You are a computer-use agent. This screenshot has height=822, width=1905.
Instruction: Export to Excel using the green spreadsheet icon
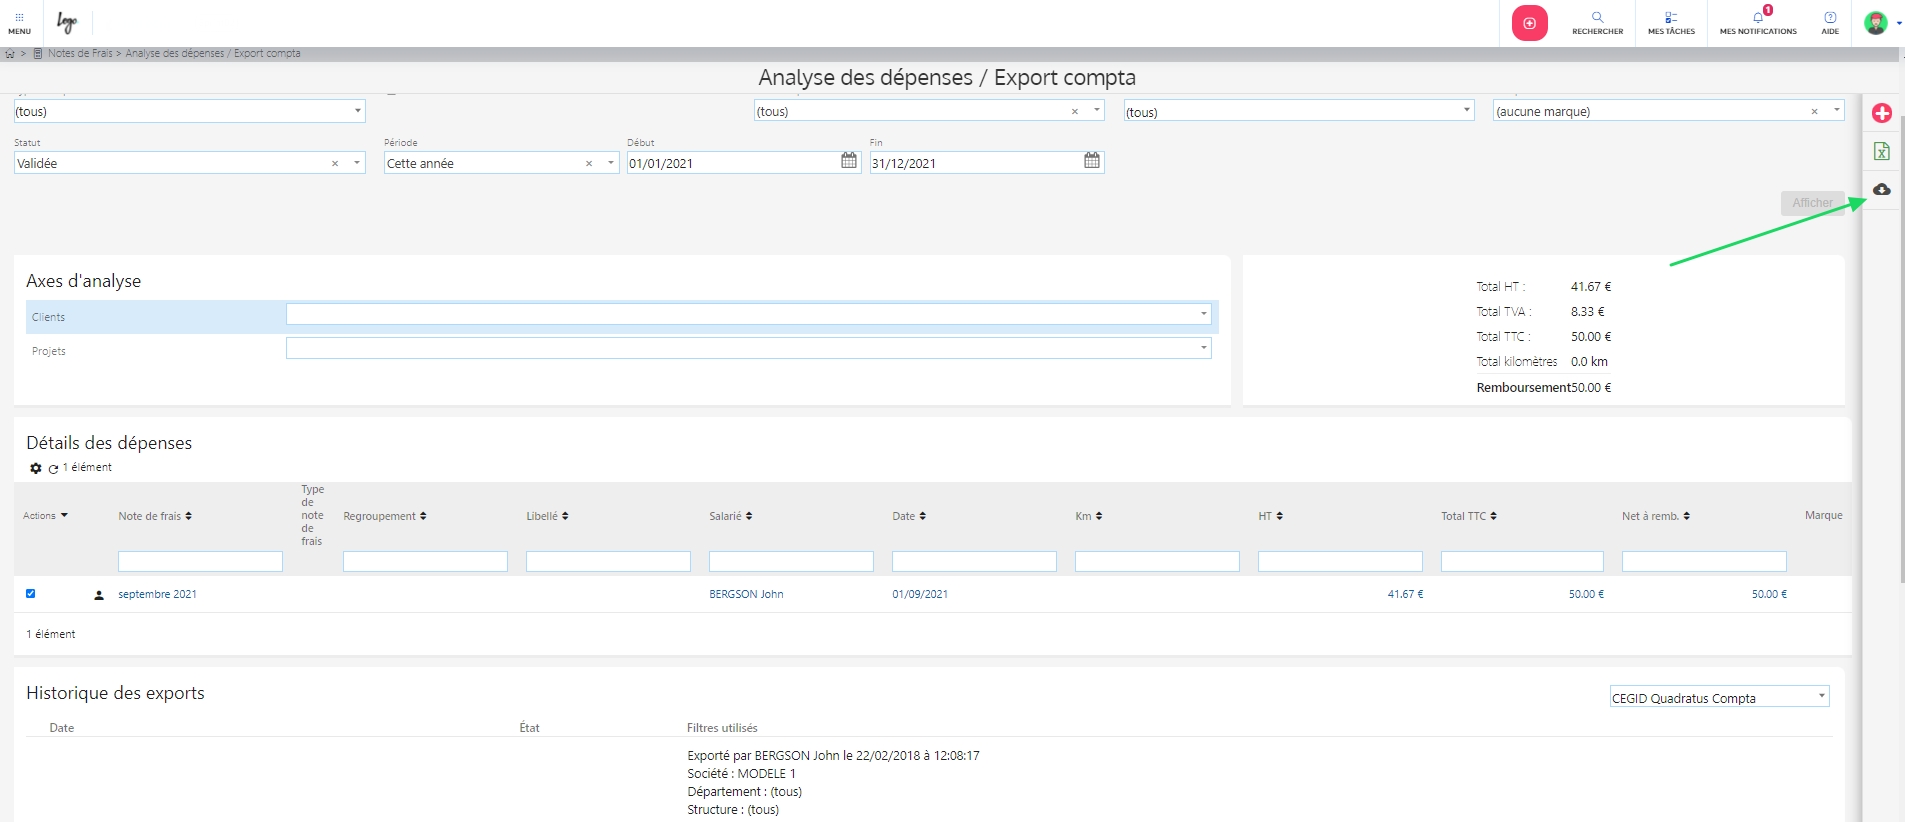[1881, 151]
